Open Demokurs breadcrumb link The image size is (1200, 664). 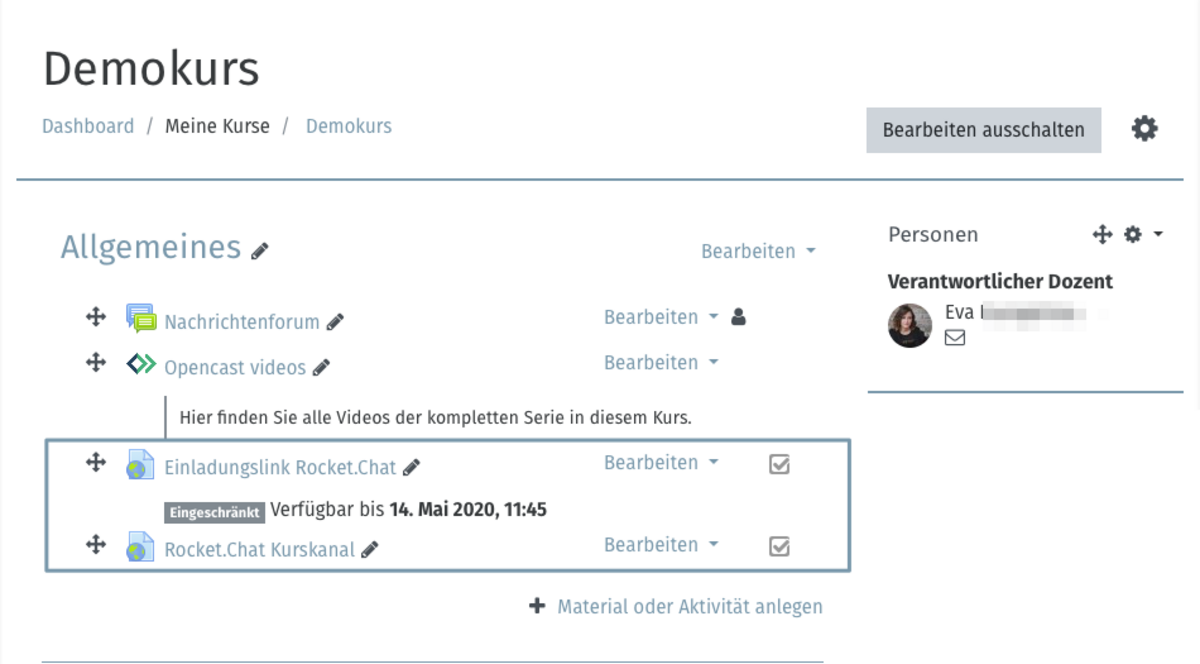point(349,126)
